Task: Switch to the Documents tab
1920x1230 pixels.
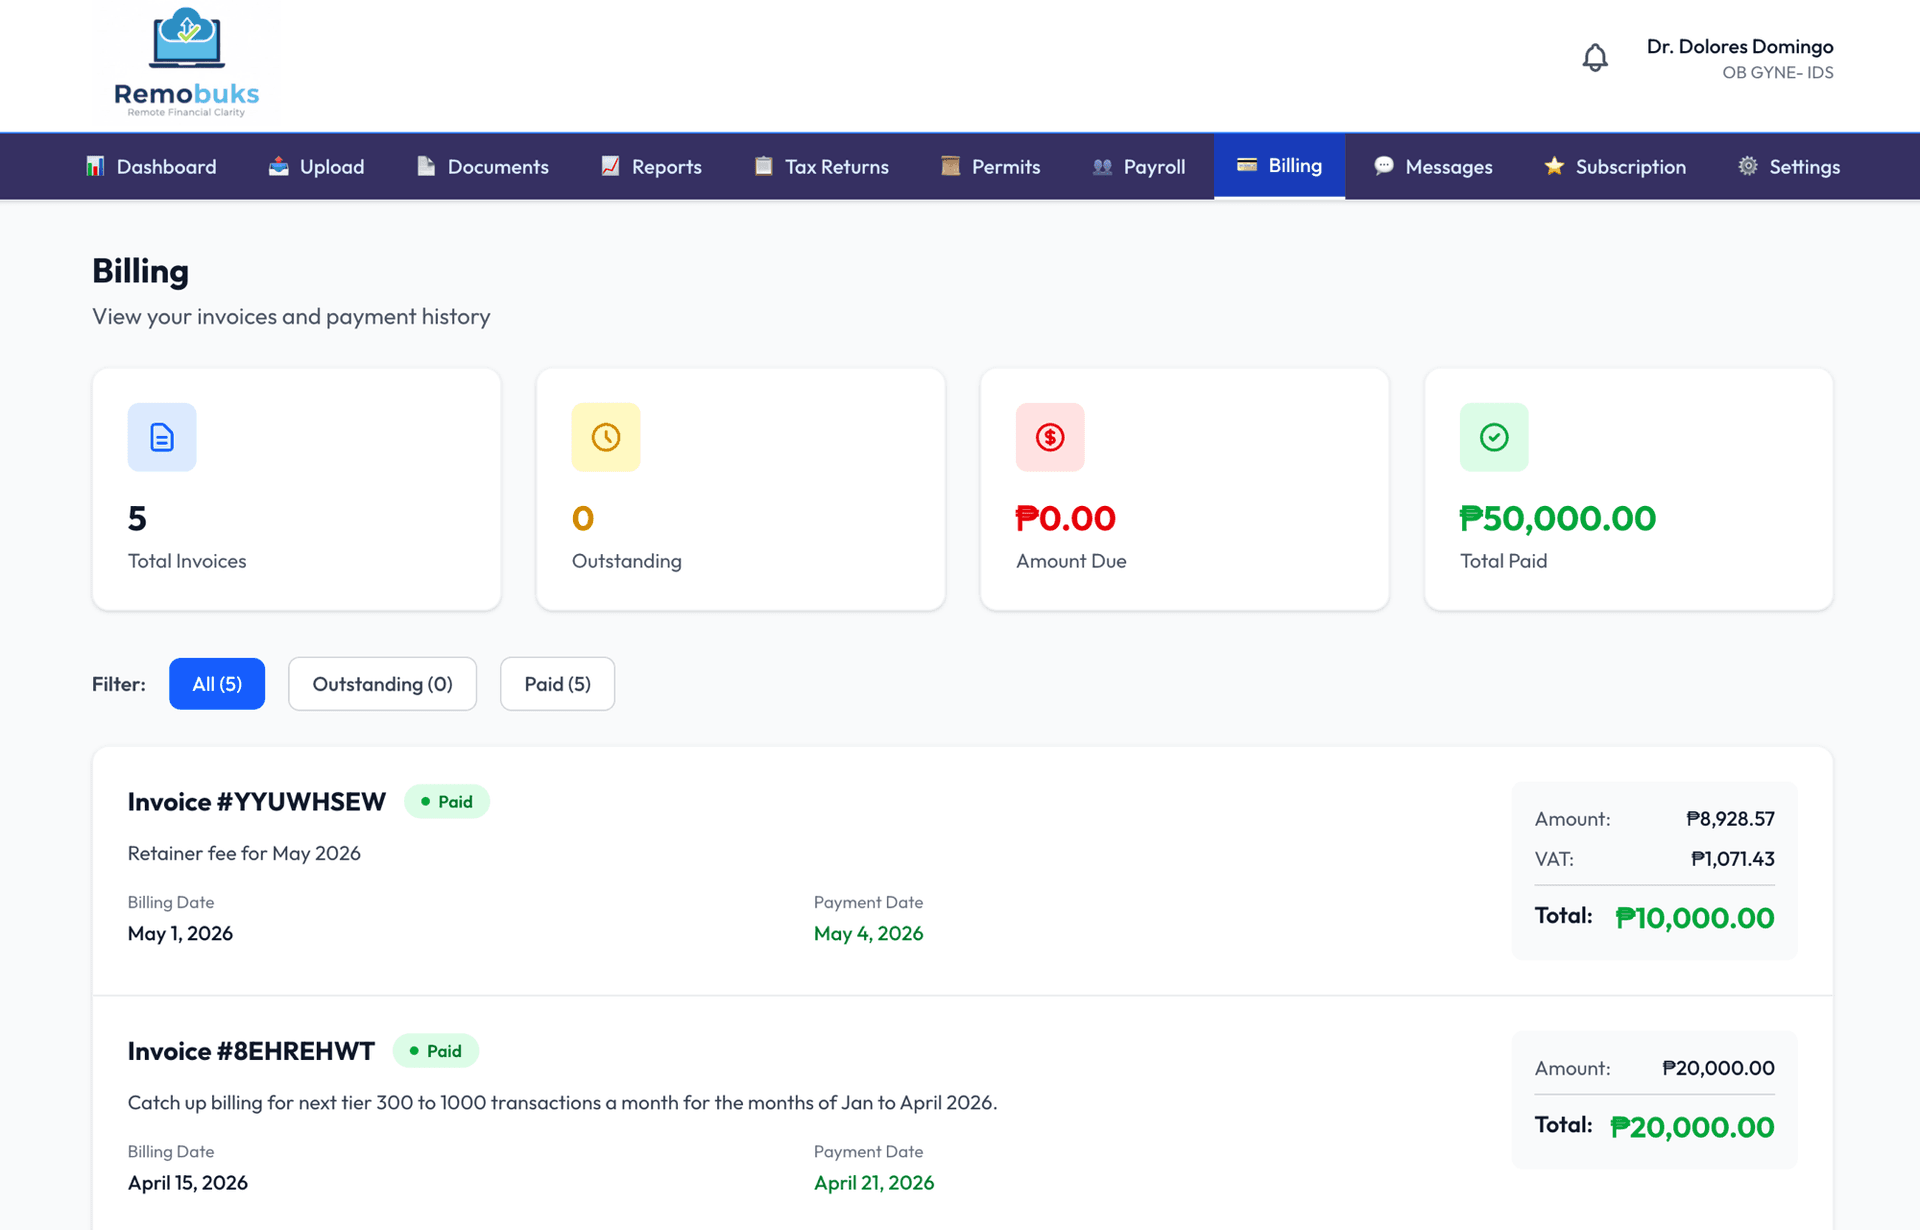Action: point(482,166)
